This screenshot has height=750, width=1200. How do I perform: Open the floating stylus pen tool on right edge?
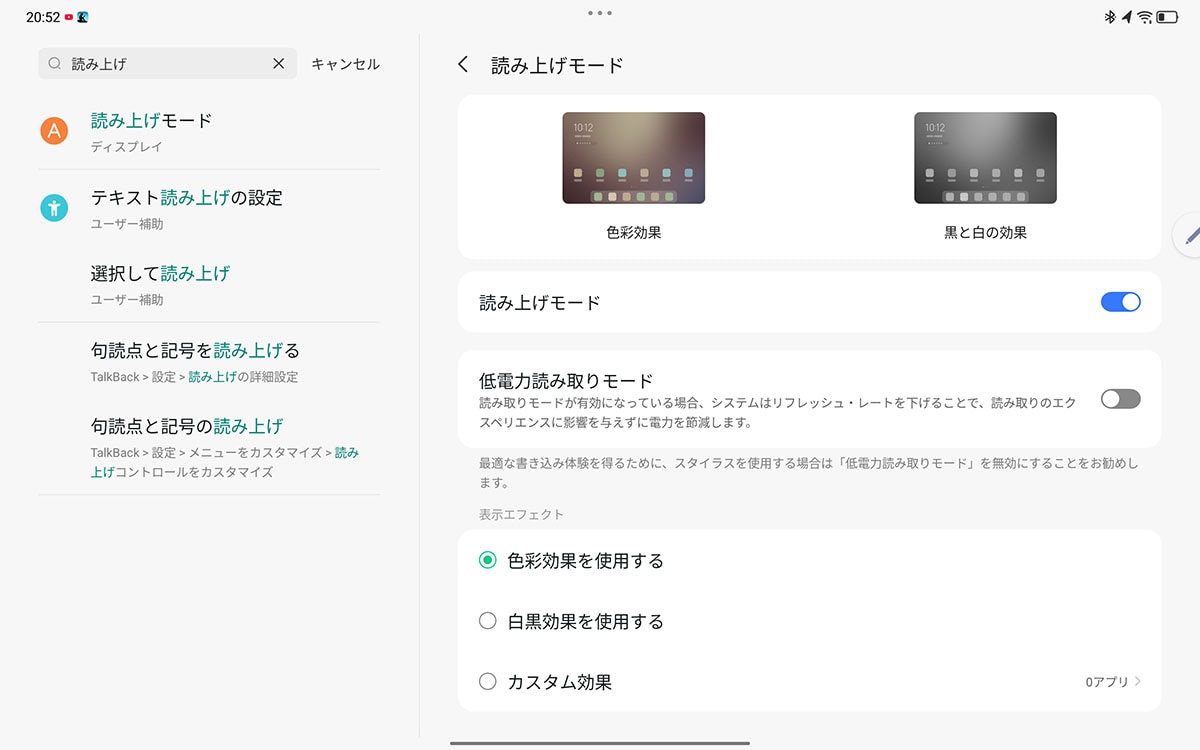[x=1190, y=234]
